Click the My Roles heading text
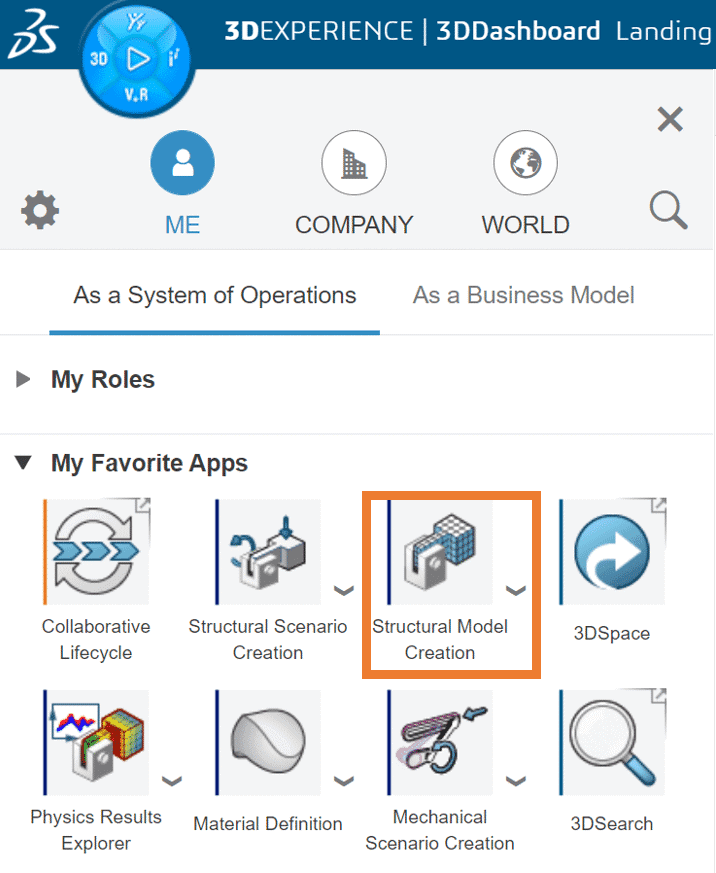716x873 pixels. tap(103, 380)
